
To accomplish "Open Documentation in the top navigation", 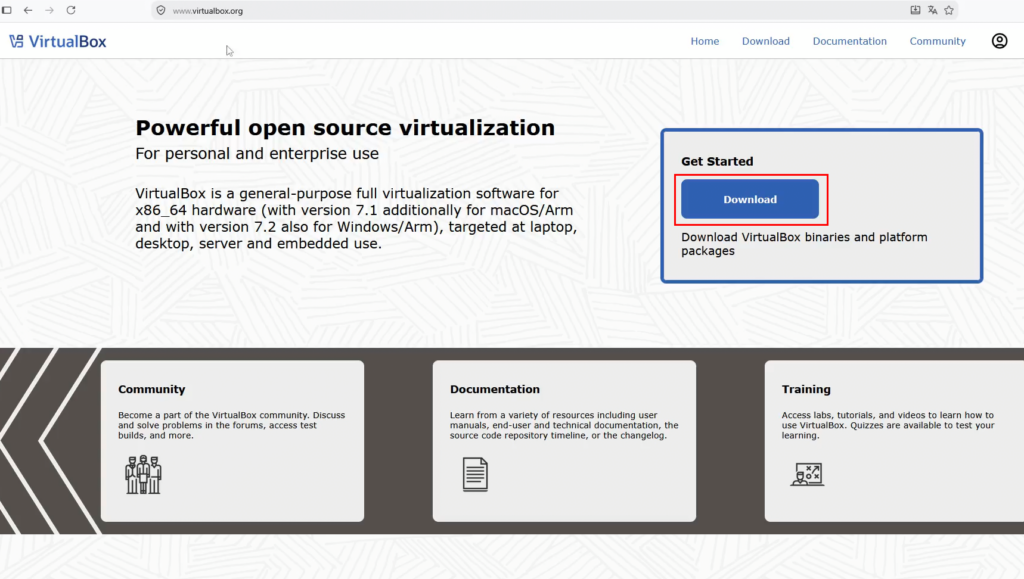I will click(850, 41).
